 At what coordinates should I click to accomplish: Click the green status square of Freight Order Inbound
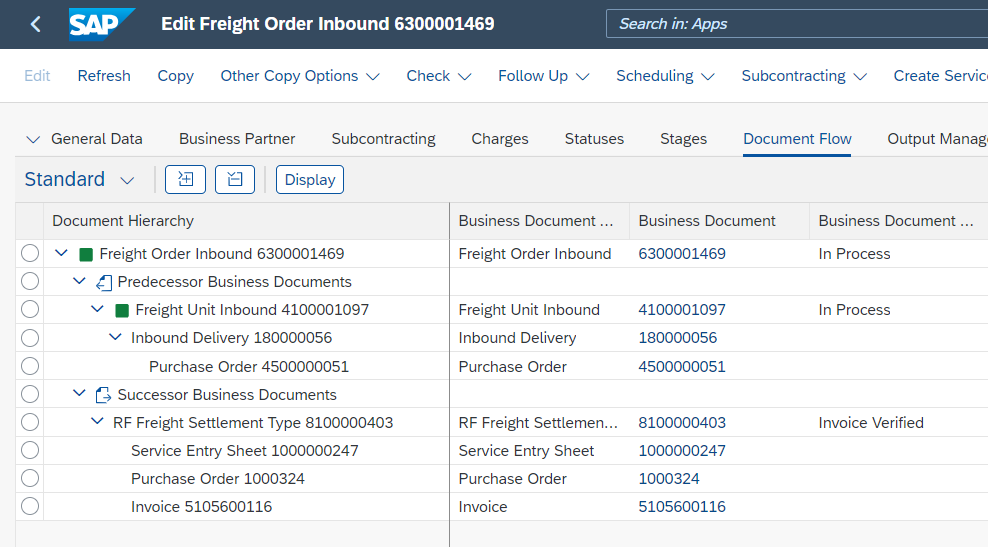click(x=86, y=254)
